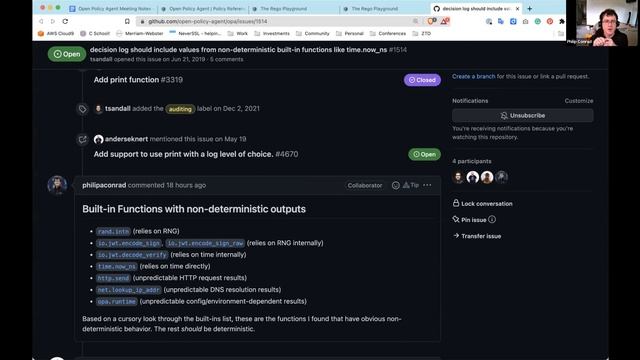
Task: Close the 'decision log should include' tab
Action: [518, 9]
